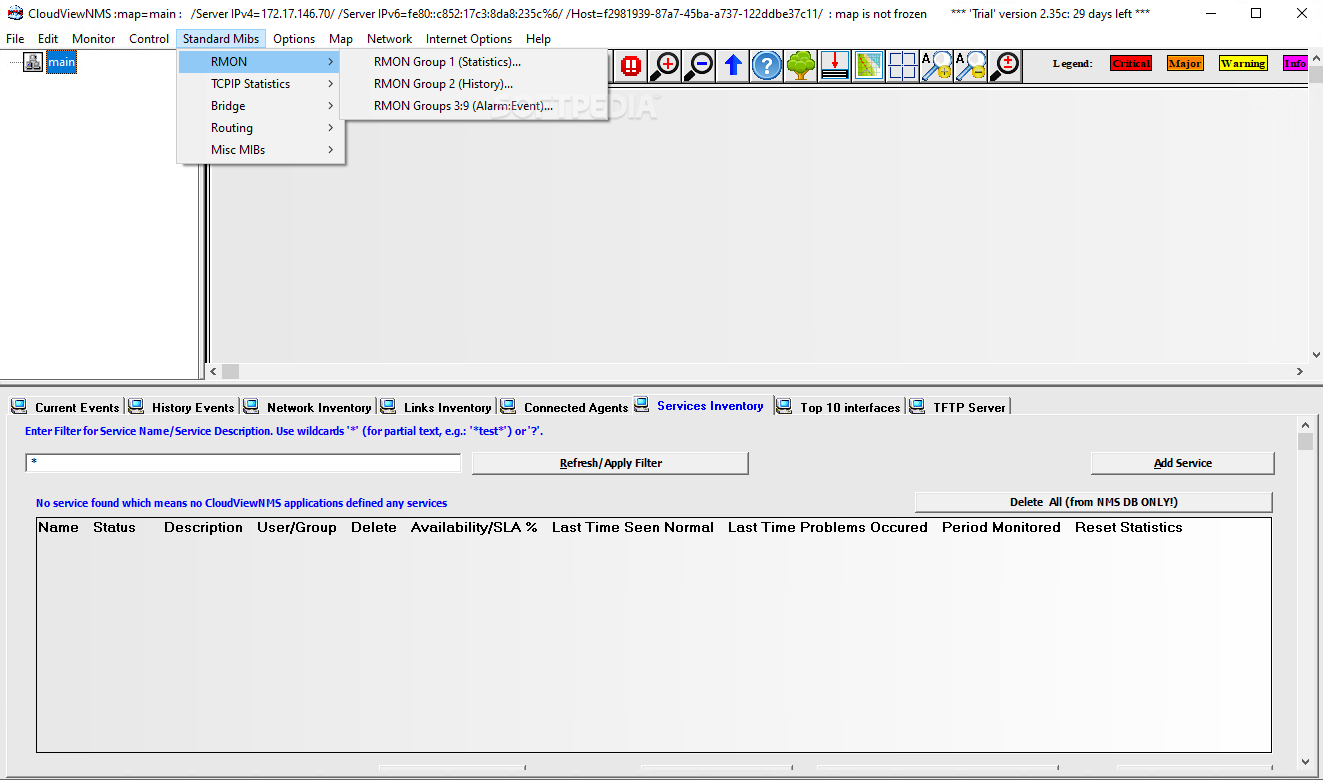Expand the Misc MIBs submenu
The width and height of the screenshot is (1323, 780).
tap(261, 150)
